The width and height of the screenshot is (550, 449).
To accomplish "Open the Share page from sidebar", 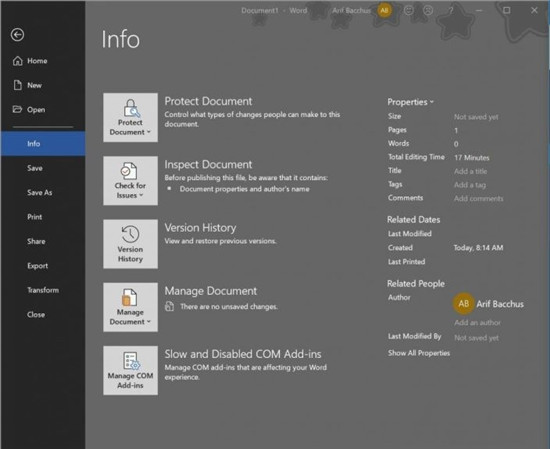I will (43, 241).
